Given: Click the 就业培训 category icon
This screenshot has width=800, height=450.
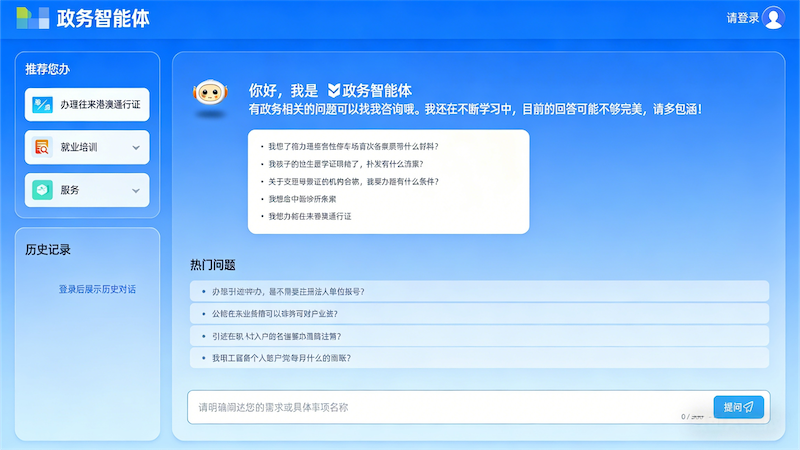Looking at the screenshot, I should [42, 147].
